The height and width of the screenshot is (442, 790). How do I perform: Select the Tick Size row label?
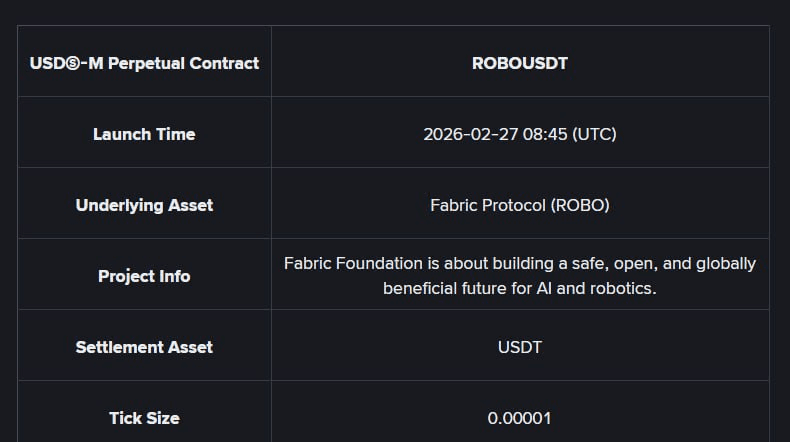point(144,418)
